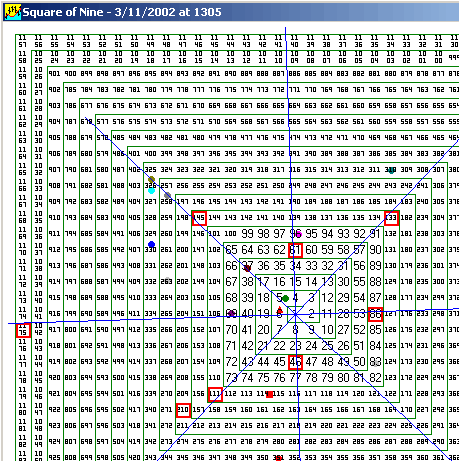
Task: Select the red triangle marker at cell 6
Action: click(x=279, y=309)
